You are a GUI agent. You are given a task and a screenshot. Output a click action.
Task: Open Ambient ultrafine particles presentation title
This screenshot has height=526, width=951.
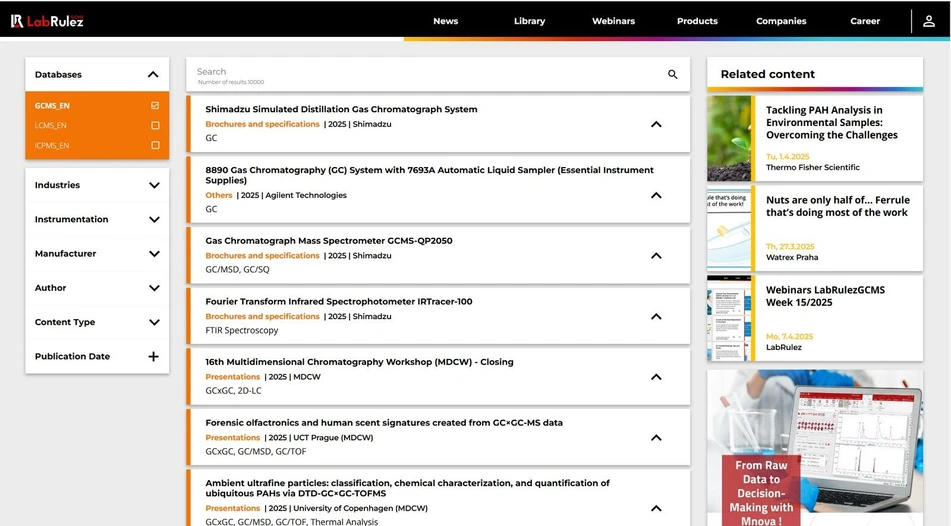tap(407, 488)
